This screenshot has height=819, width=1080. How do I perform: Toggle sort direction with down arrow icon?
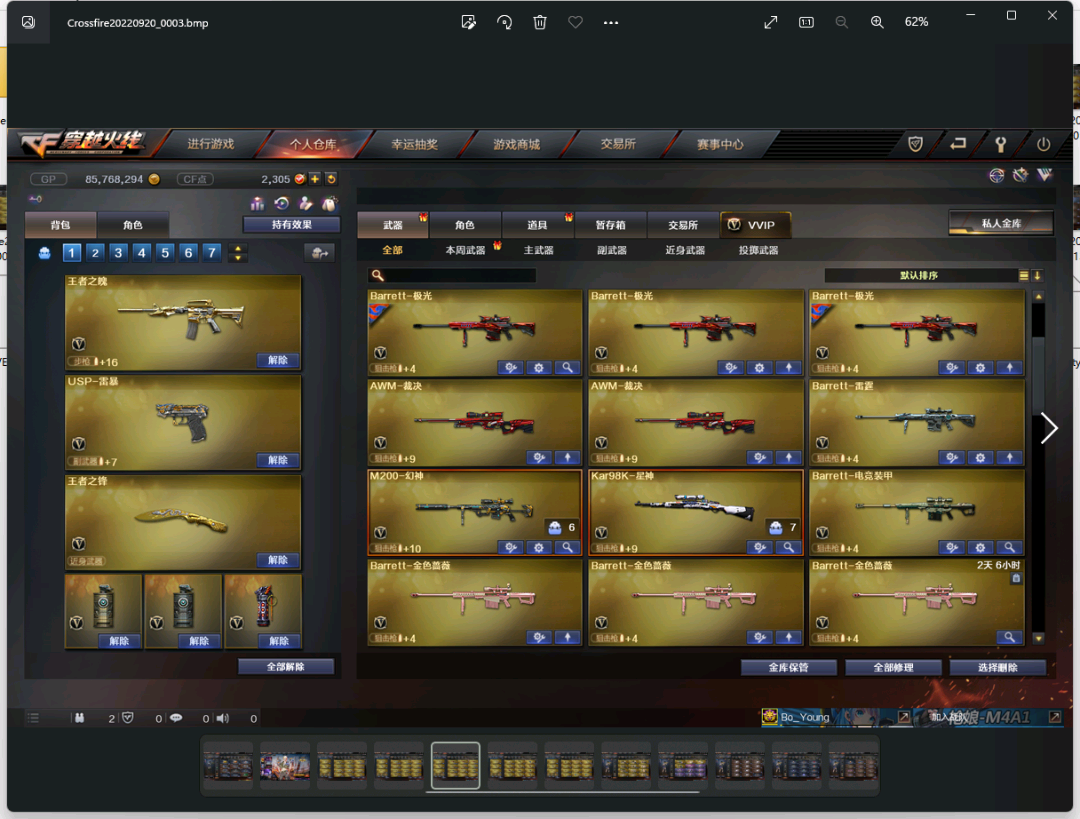(1037, 276)
